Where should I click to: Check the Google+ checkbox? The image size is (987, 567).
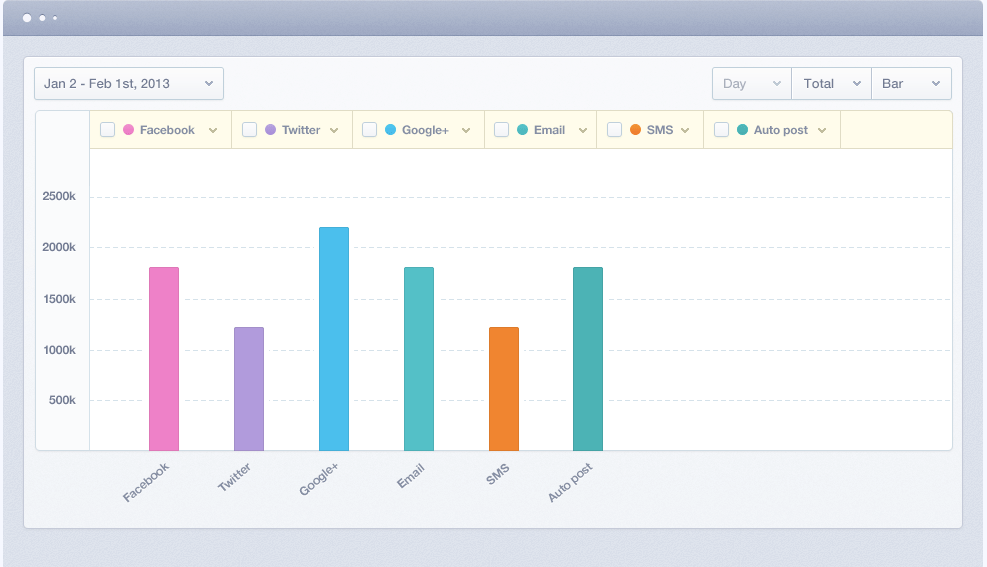coord(369,130)
